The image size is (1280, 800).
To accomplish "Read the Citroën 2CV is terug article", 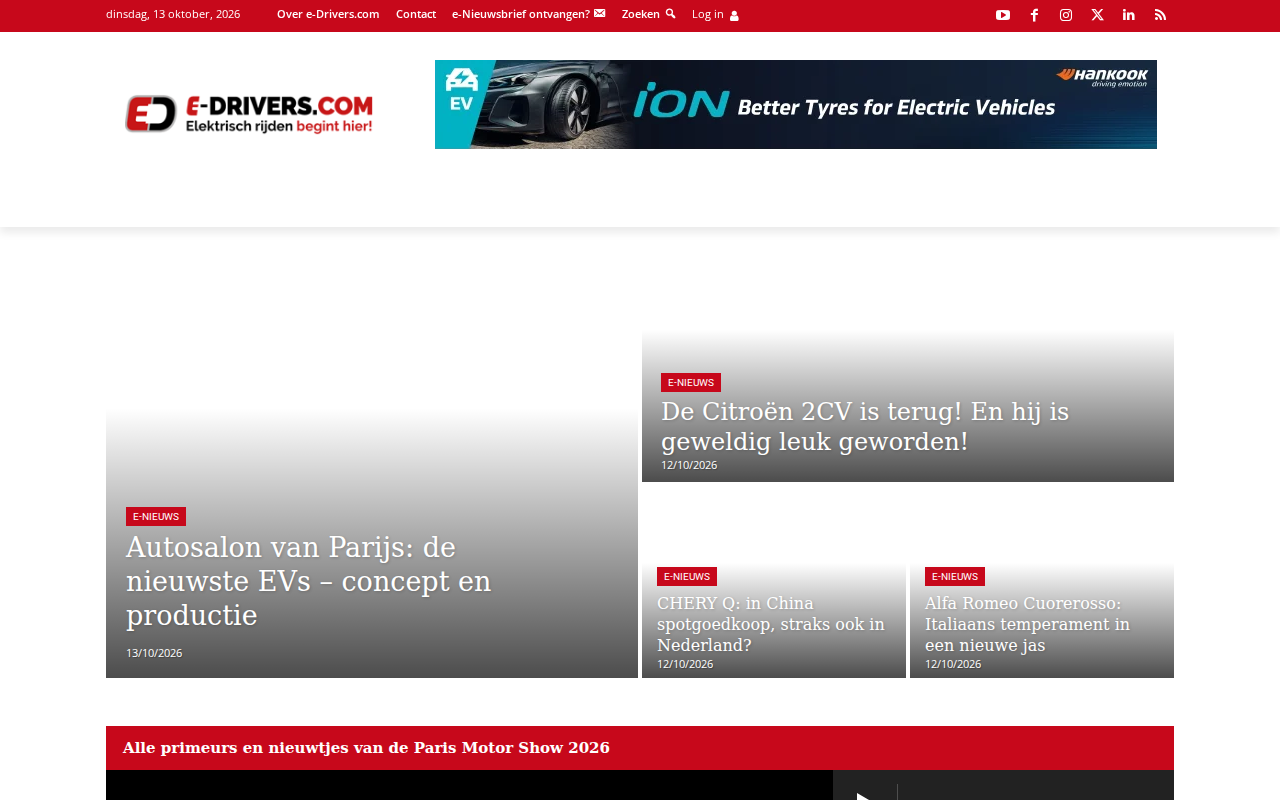I will click(865, 426).
